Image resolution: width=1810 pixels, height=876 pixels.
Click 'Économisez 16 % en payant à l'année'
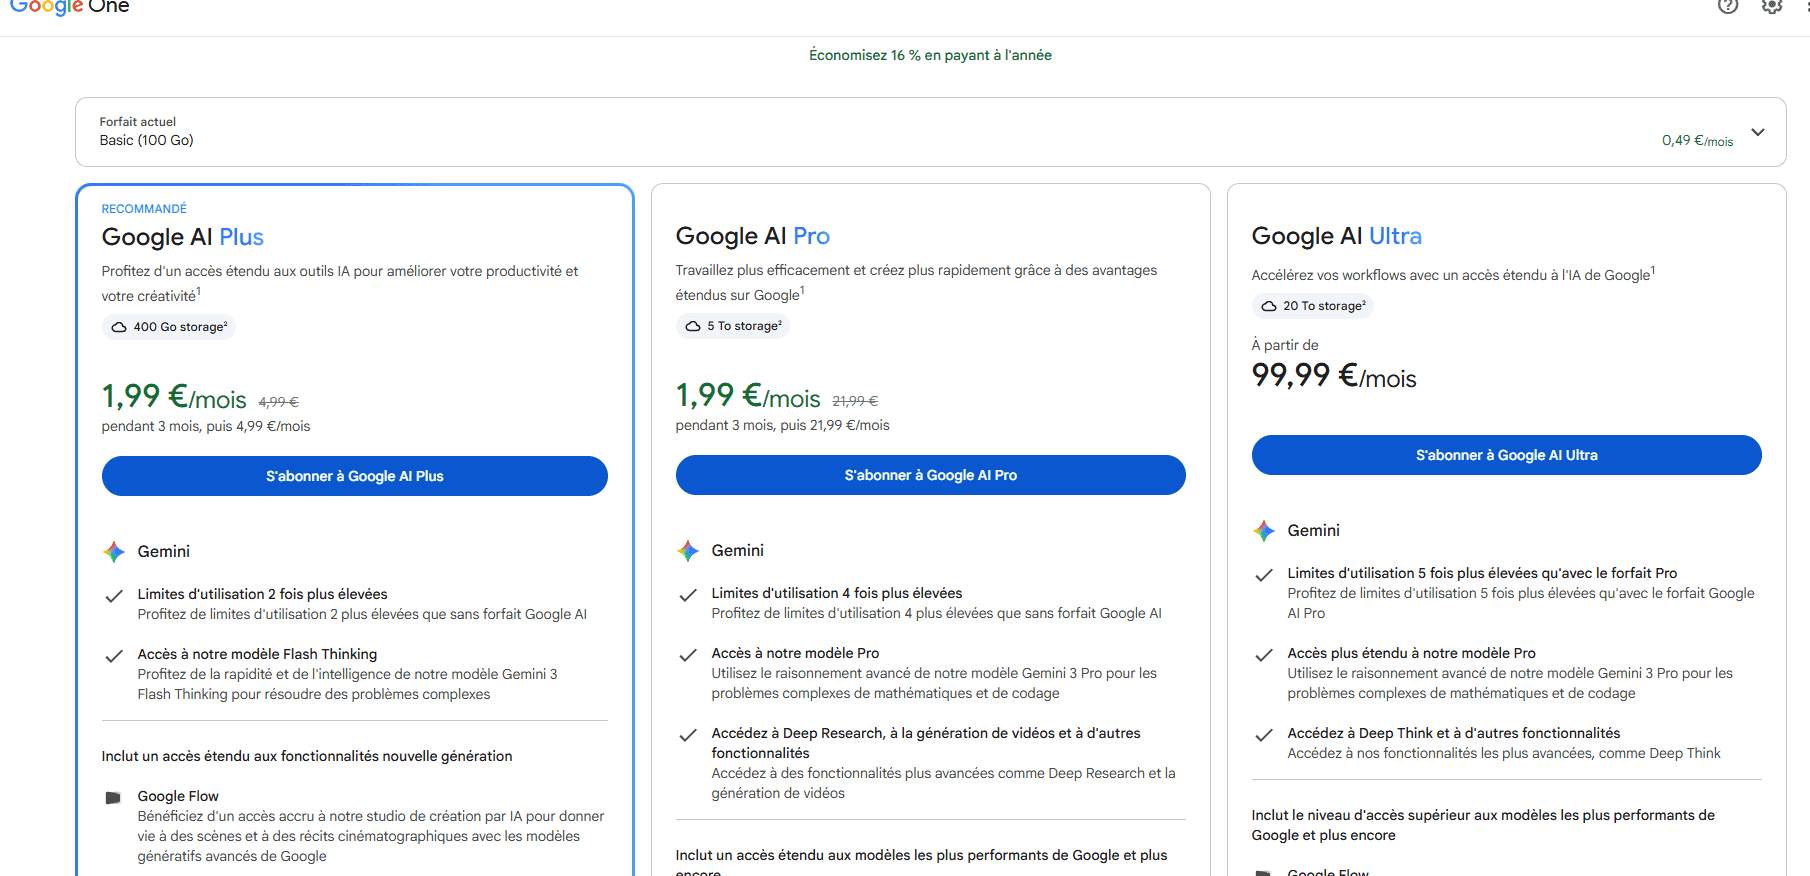click(930, 55)
